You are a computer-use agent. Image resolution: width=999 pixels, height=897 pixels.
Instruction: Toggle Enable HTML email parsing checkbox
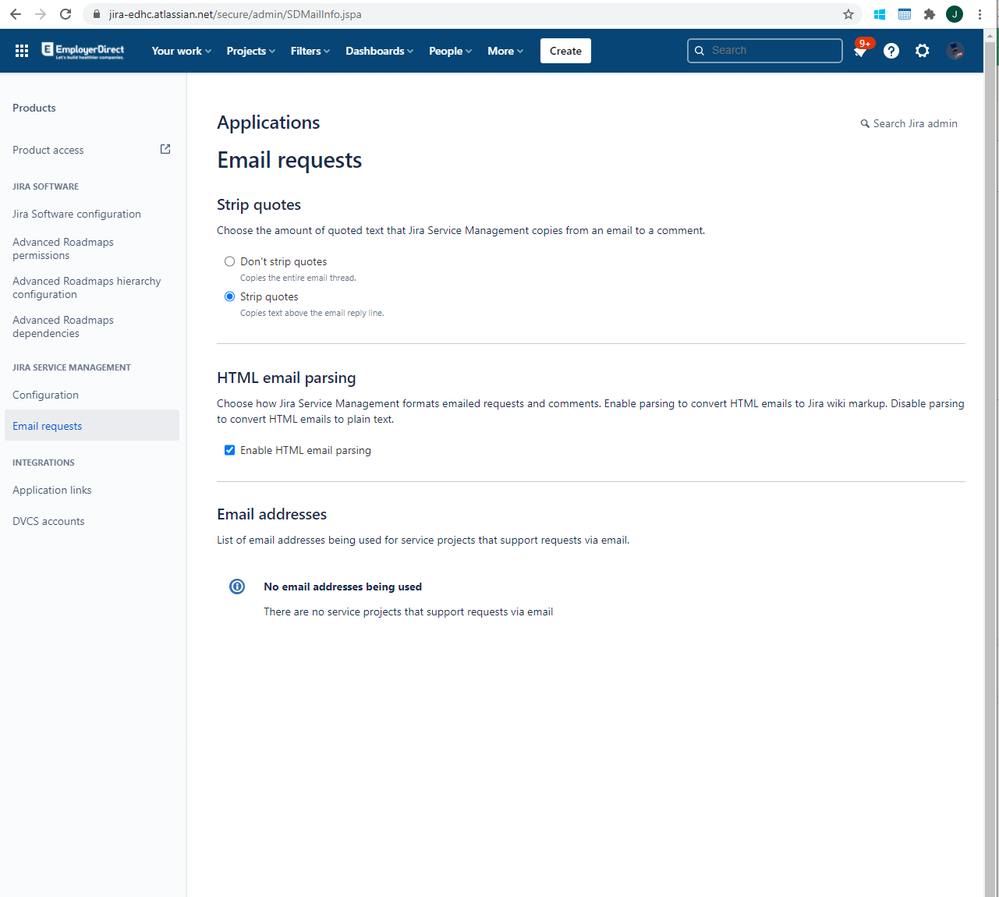tap(229, 450)
